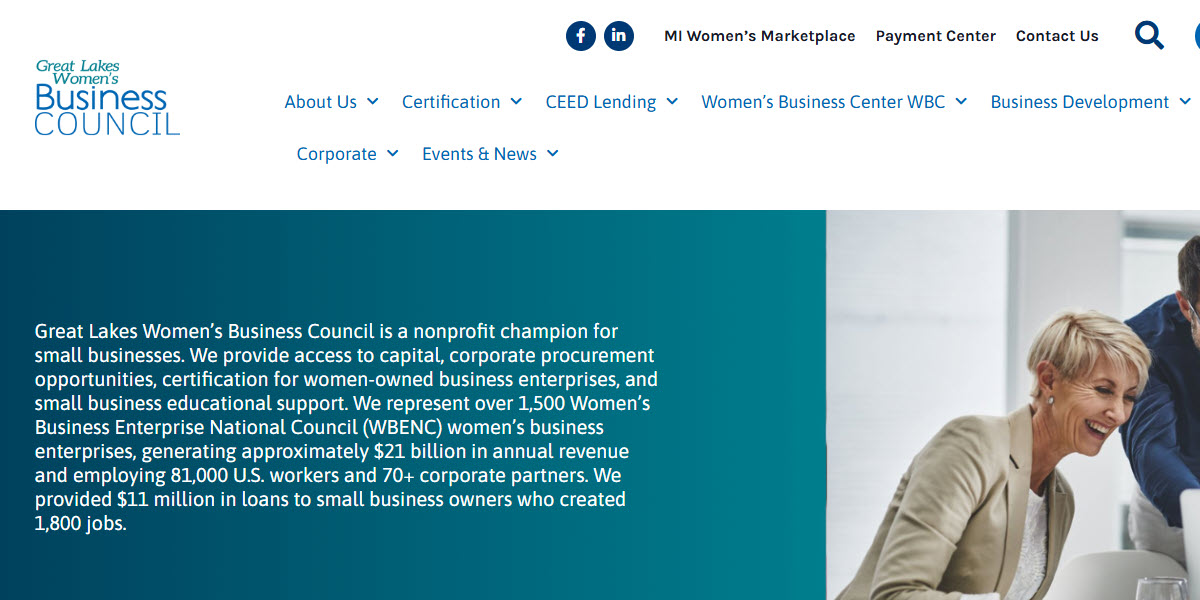1200x600 pixels.
Task: Select the Certification navigation label
Action: (451, 101)
